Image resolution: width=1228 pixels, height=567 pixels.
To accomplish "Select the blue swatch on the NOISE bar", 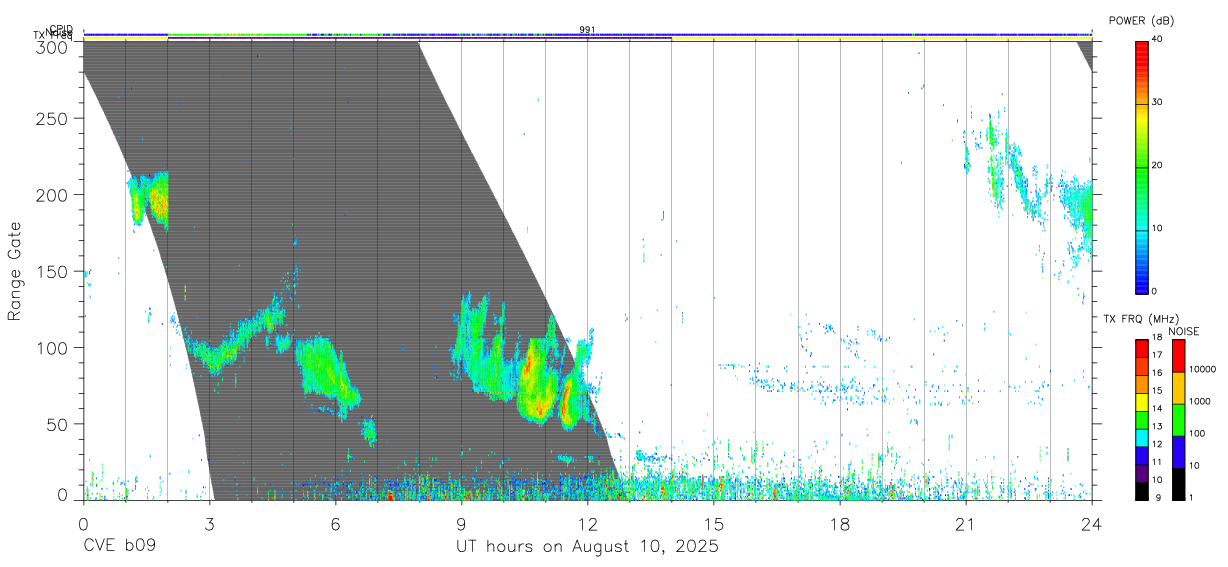I will (x=1178, y=451).
